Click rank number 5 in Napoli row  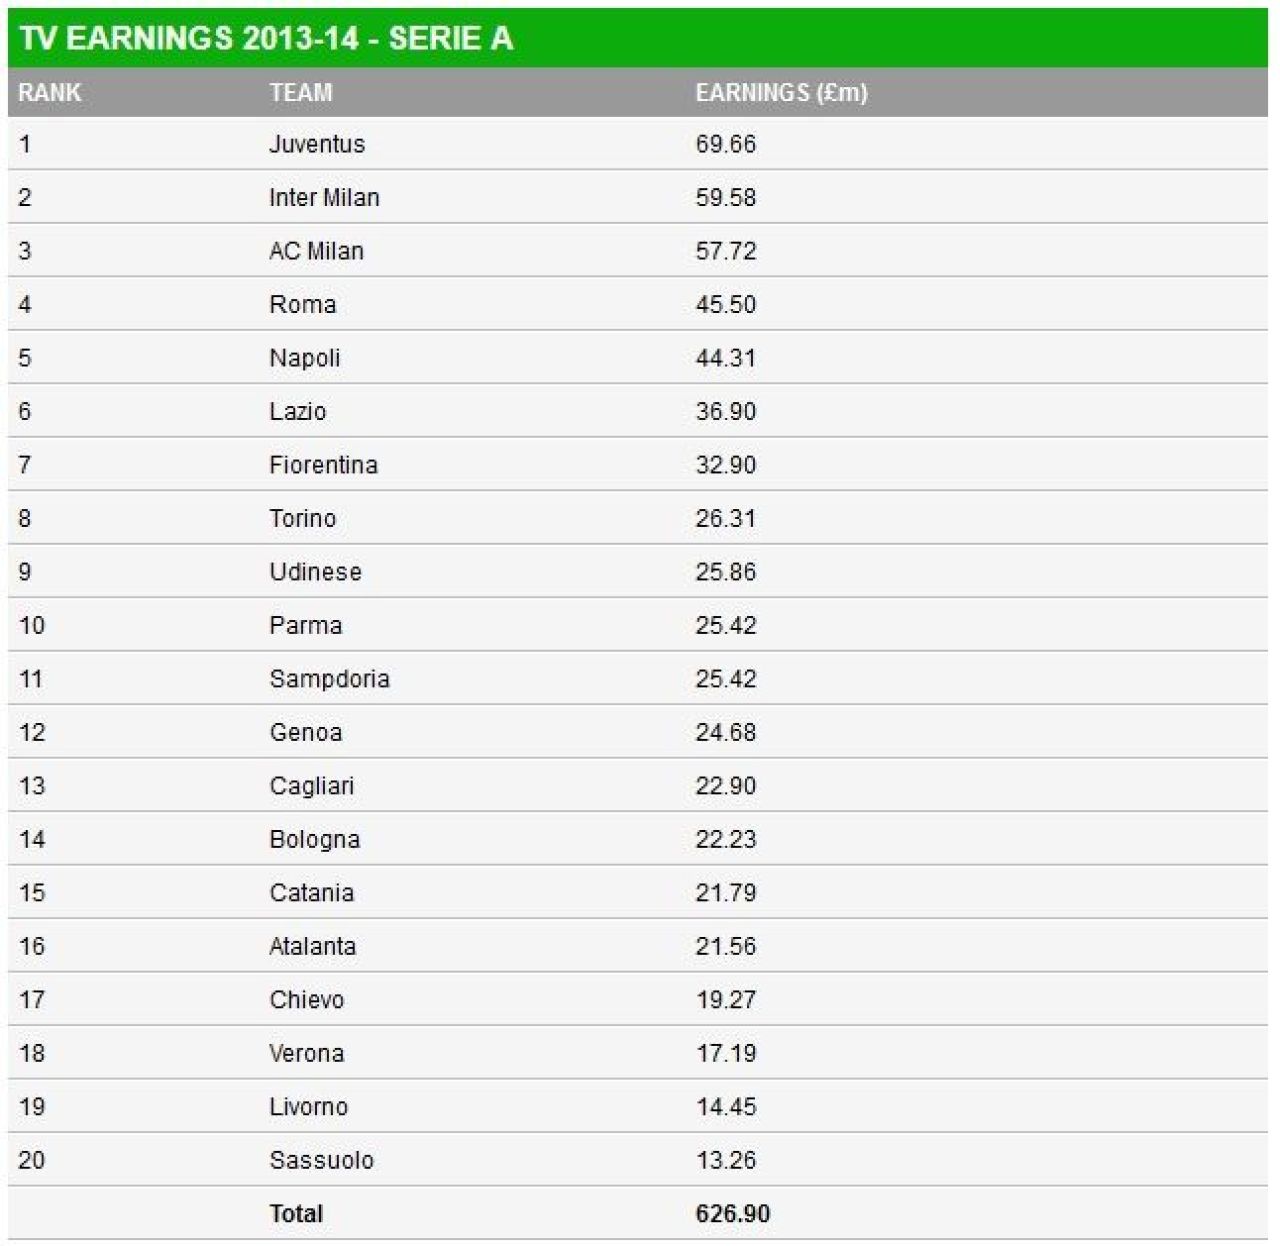25,358
